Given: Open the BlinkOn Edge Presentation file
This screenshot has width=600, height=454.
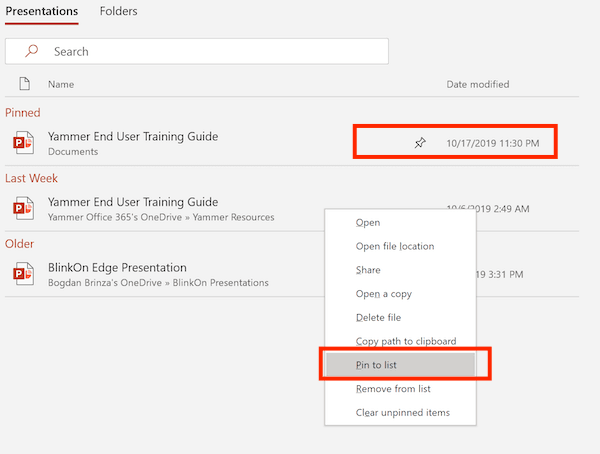Looking at the screenshot, I should (117, 267).
